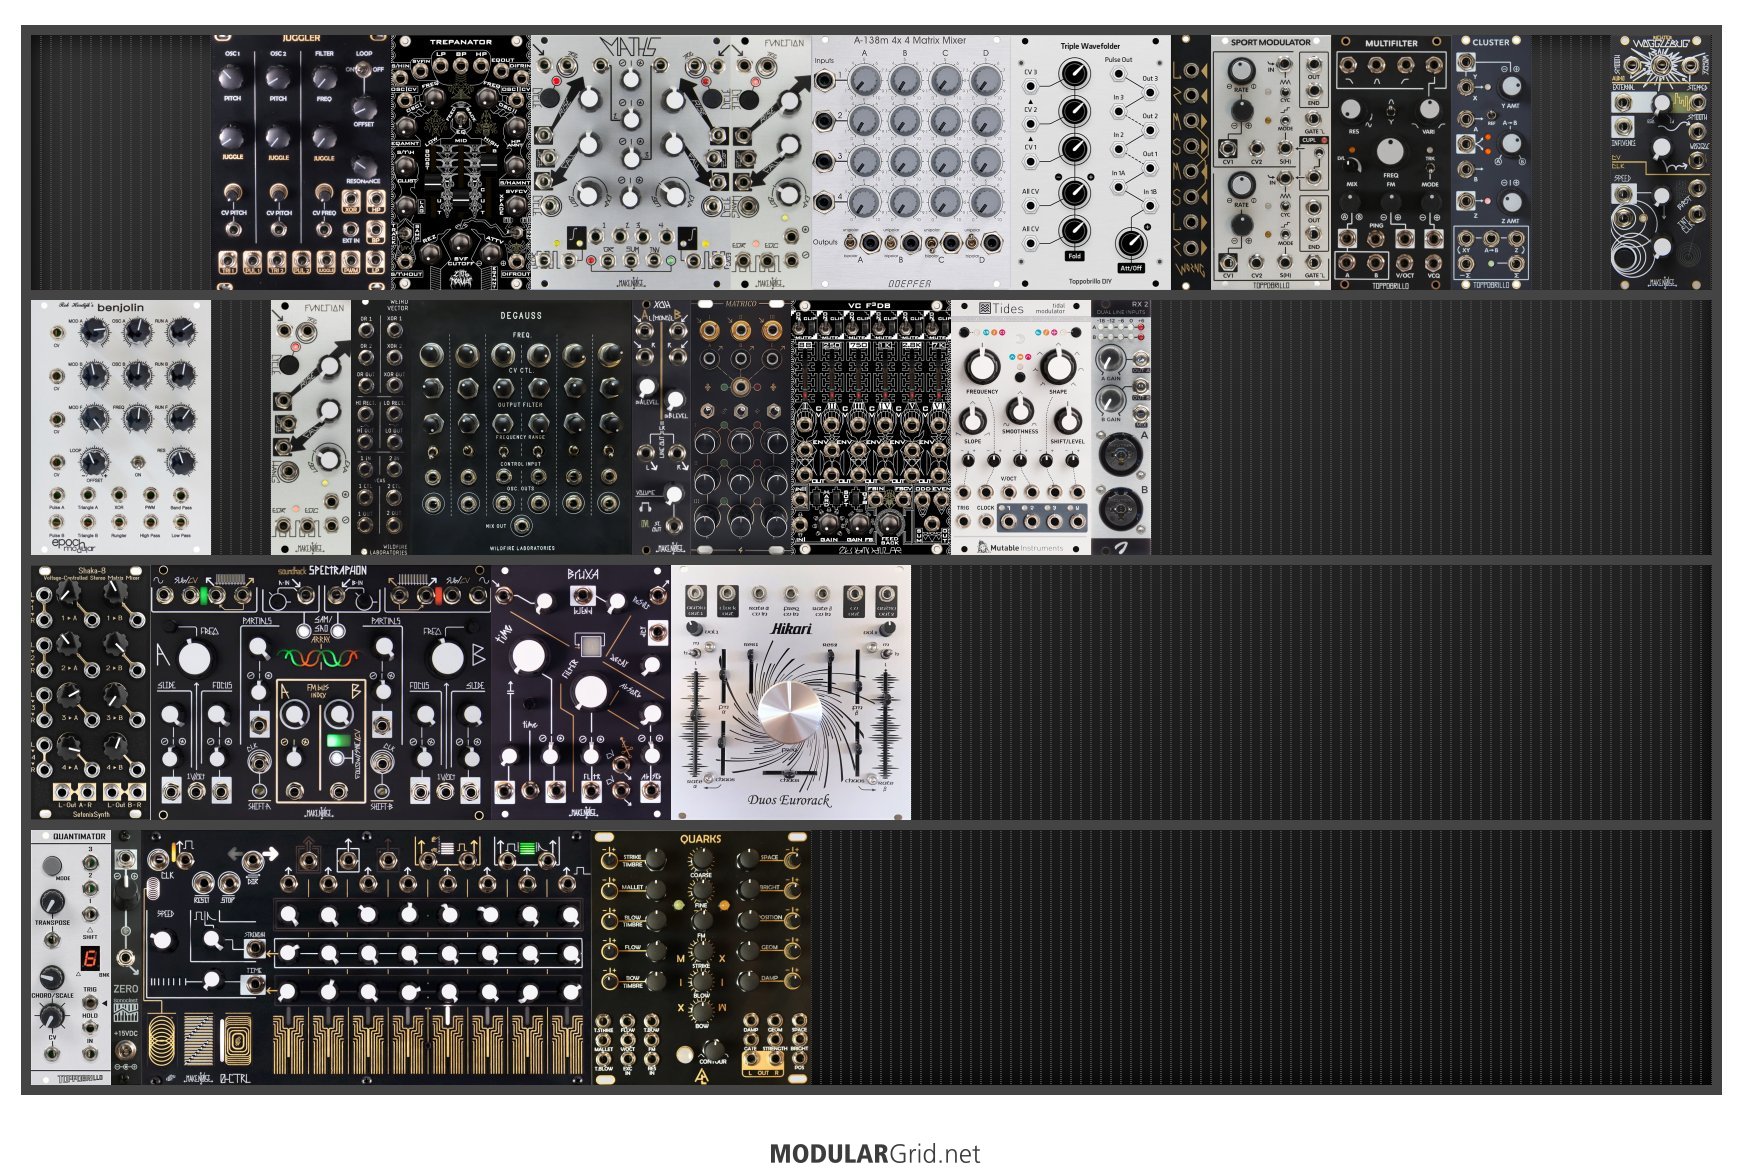Click the 'MULTIFILTER' module title
Screen dimensions: 1752x1175
(1391, 43)
